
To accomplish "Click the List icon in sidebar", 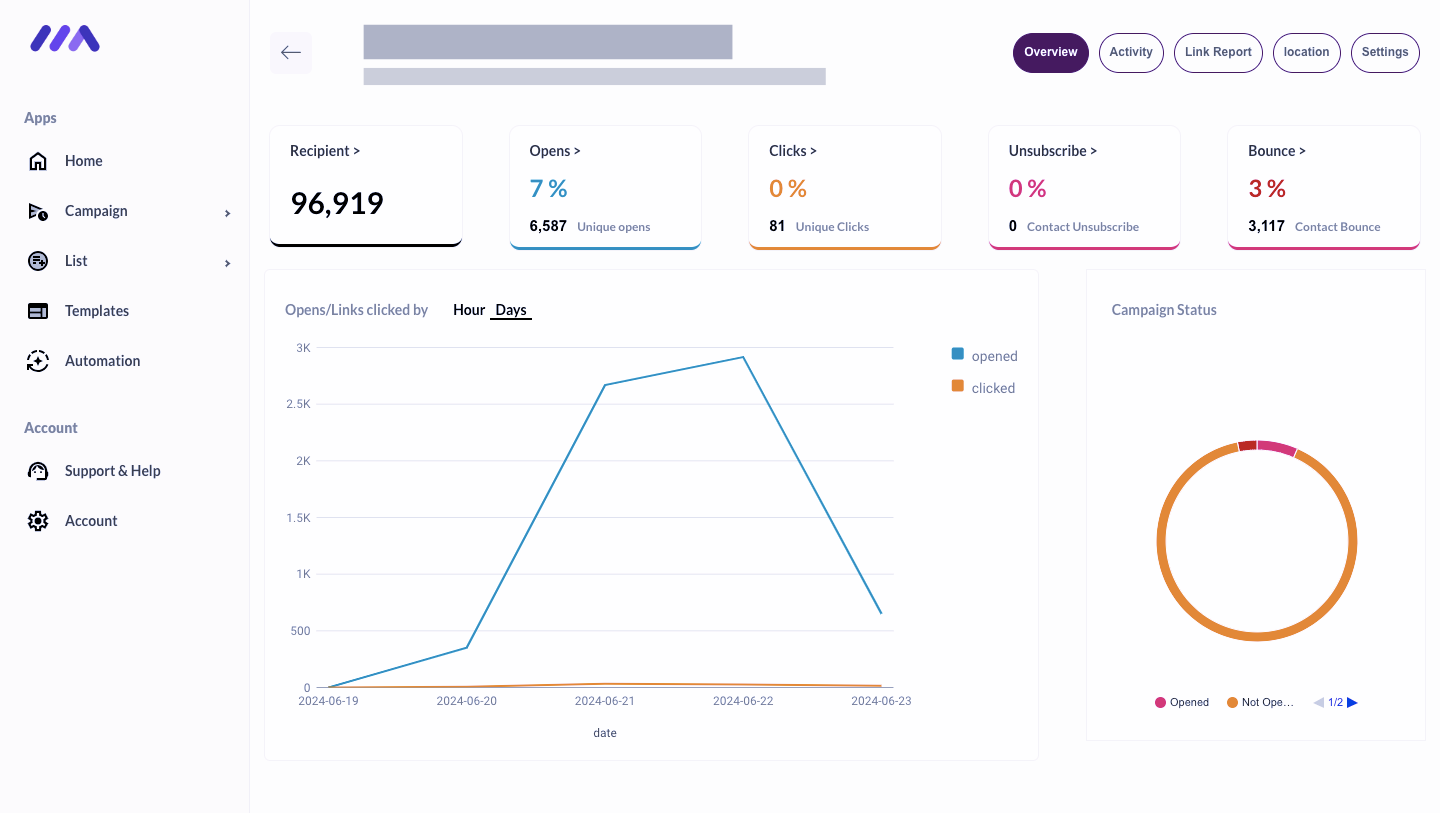I will pos(38,261).
